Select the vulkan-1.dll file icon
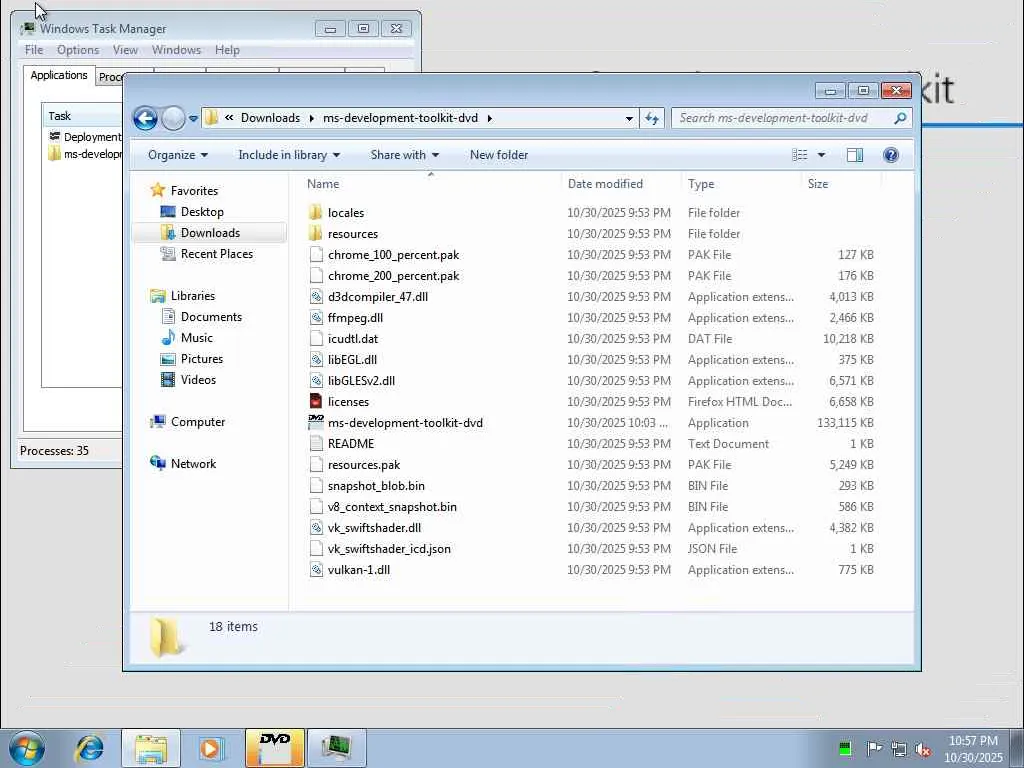The height and width of the screenshot is (768, 1024). [x=316, y=569]
